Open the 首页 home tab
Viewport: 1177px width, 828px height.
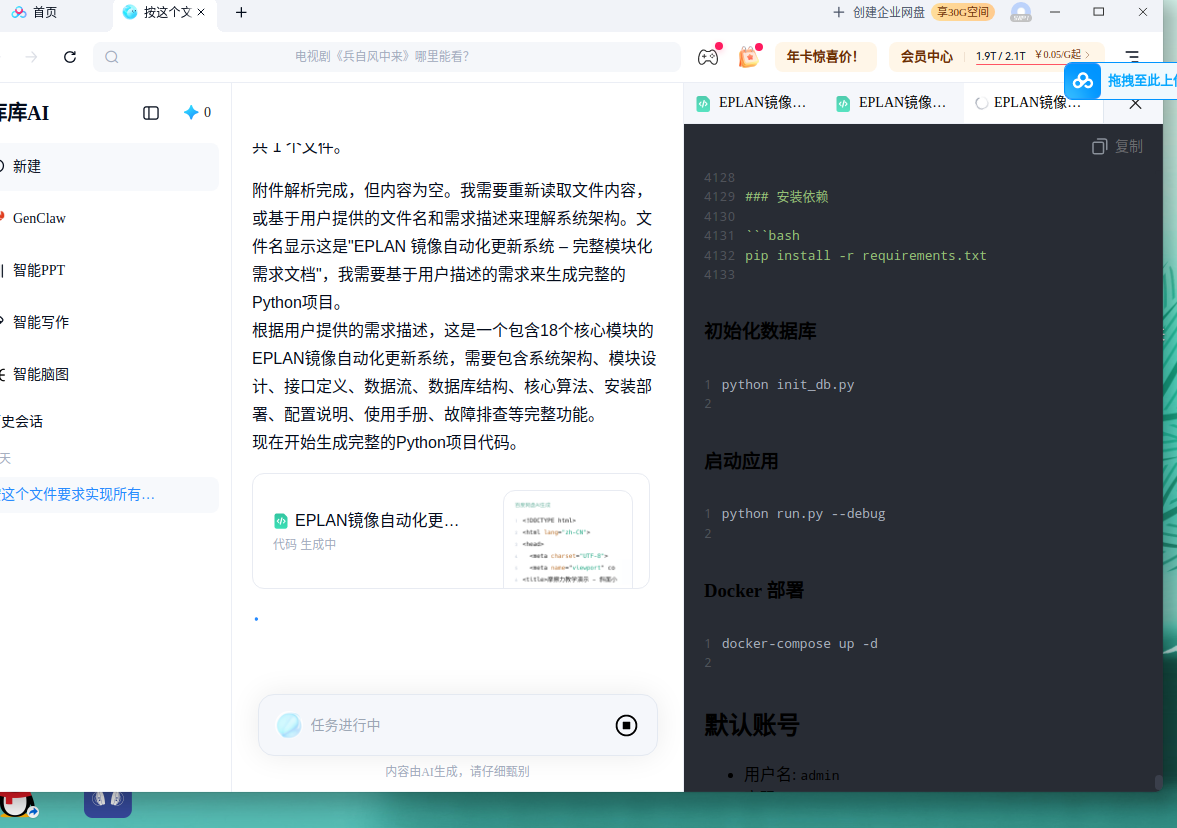click(x=35, y=12)
